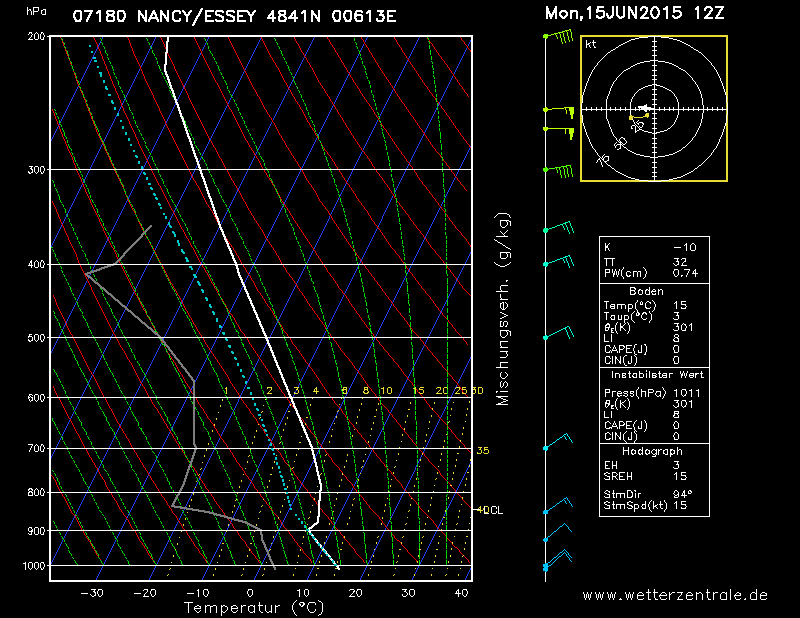Viewport: 800px width, 618px height.
Task: Click the 'Mischungsverh. (g/kg)' axis label
Action: tap(503, 309)
